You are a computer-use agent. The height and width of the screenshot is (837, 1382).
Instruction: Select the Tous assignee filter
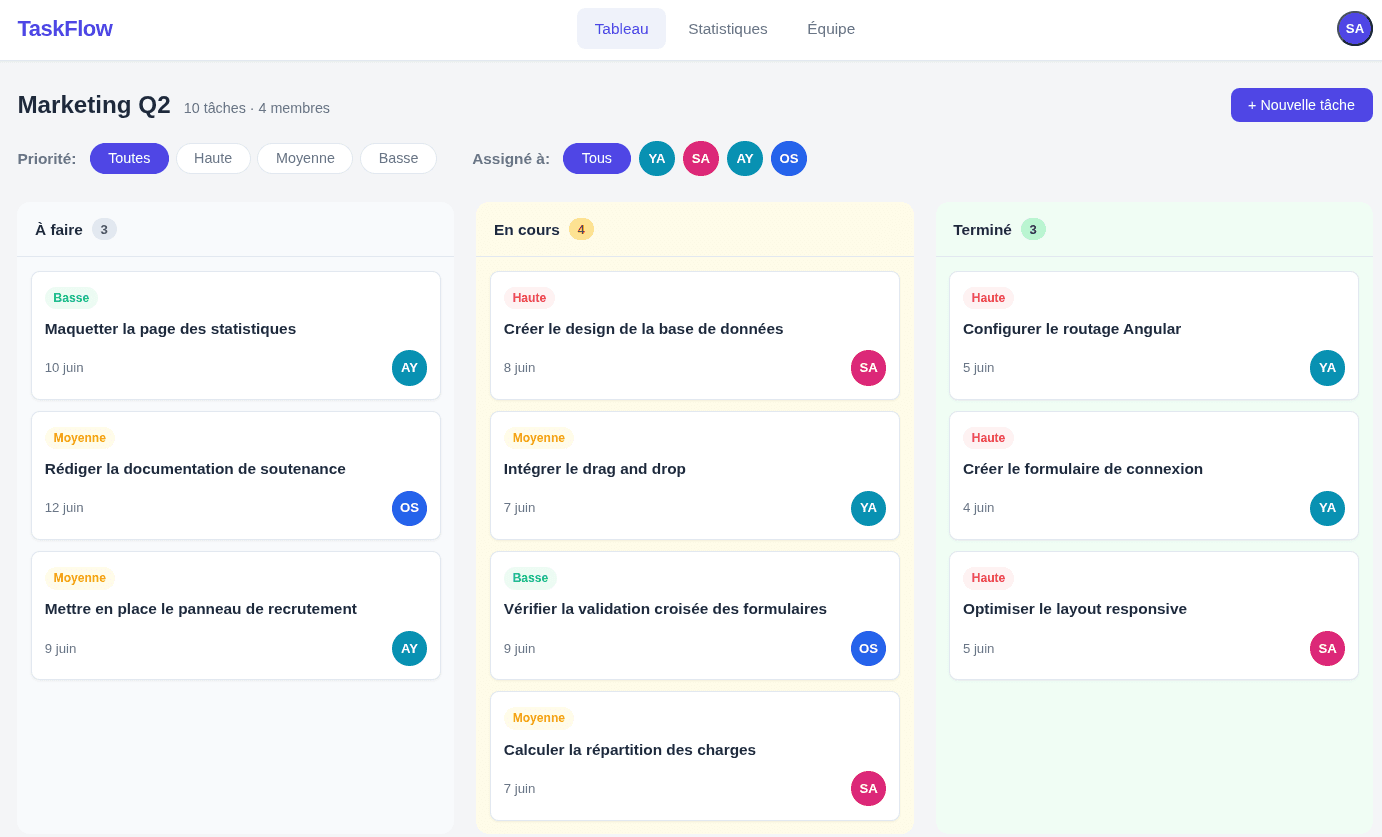[597, 158]
